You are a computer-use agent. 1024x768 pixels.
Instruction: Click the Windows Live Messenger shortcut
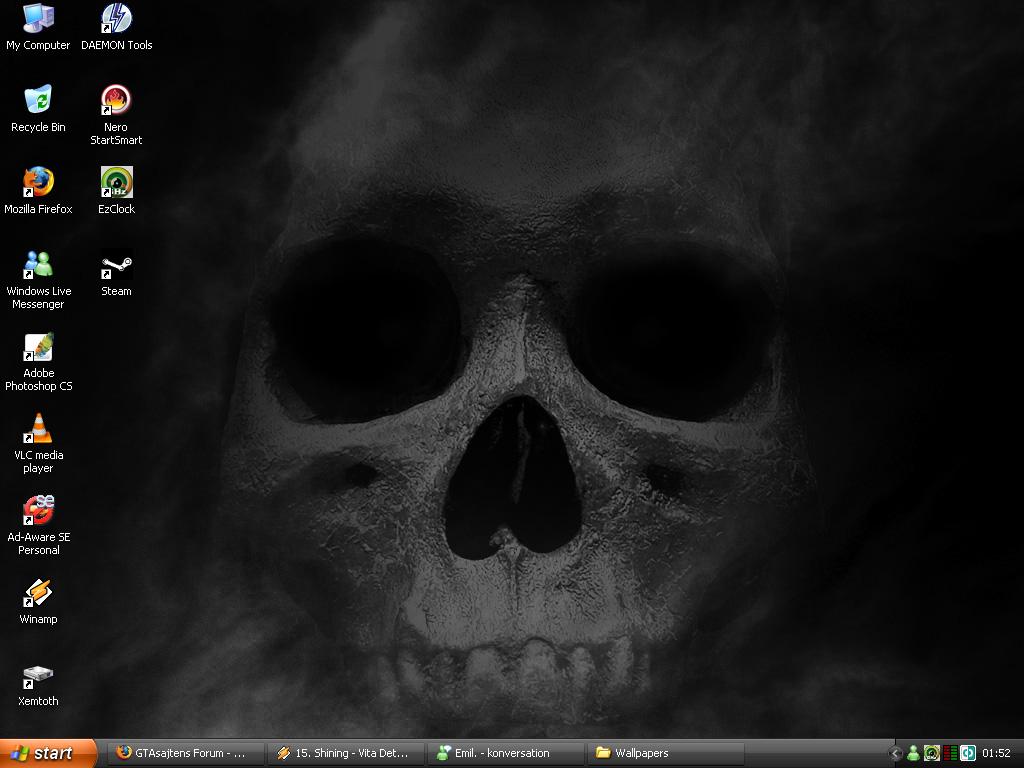point(38,264)
